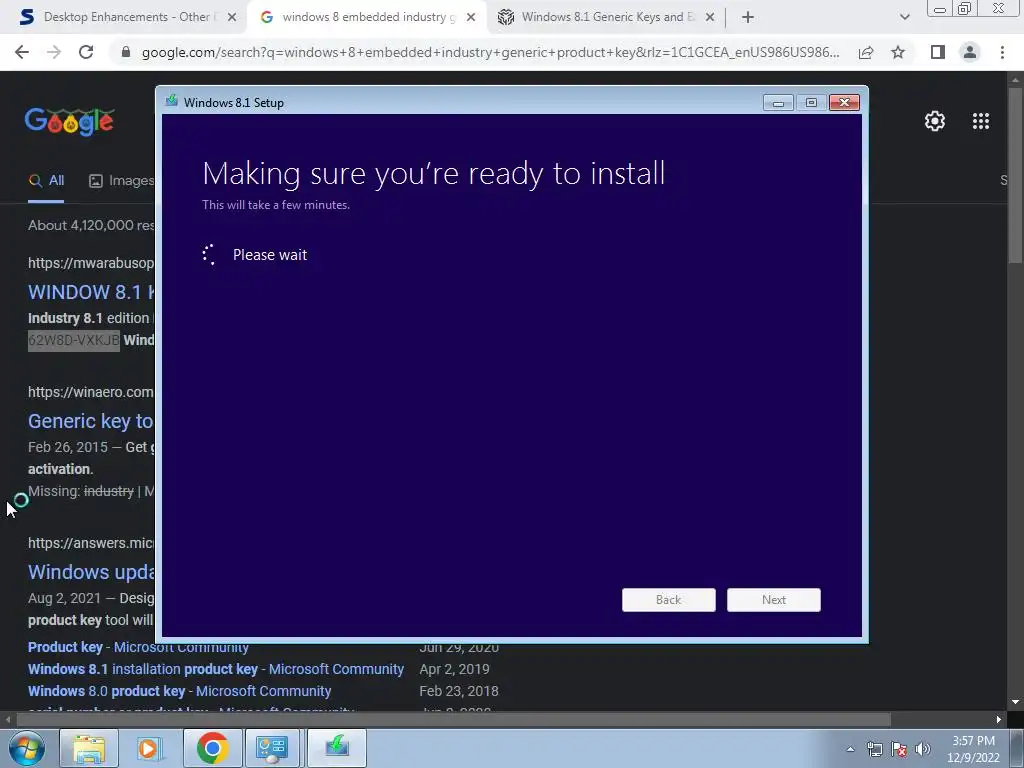Open Chrome side panel icon

938,52
